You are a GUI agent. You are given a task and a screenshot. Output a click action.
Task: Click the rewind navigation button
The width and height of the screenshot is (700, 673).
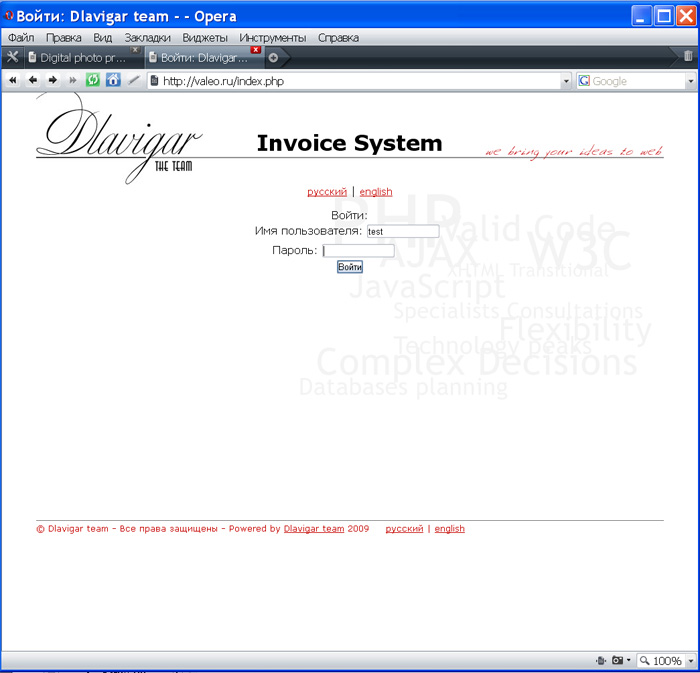[13, 80]
